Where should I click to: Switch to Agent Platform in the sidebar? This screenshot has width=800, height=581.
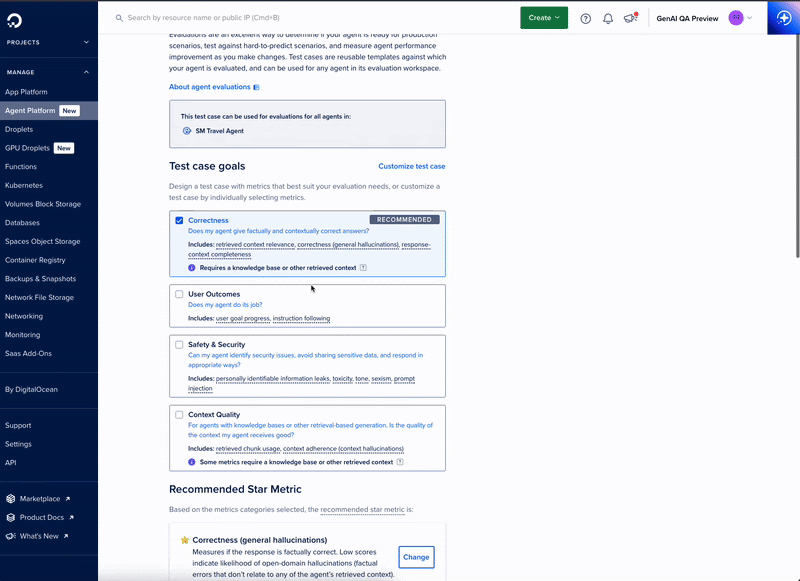35,110
